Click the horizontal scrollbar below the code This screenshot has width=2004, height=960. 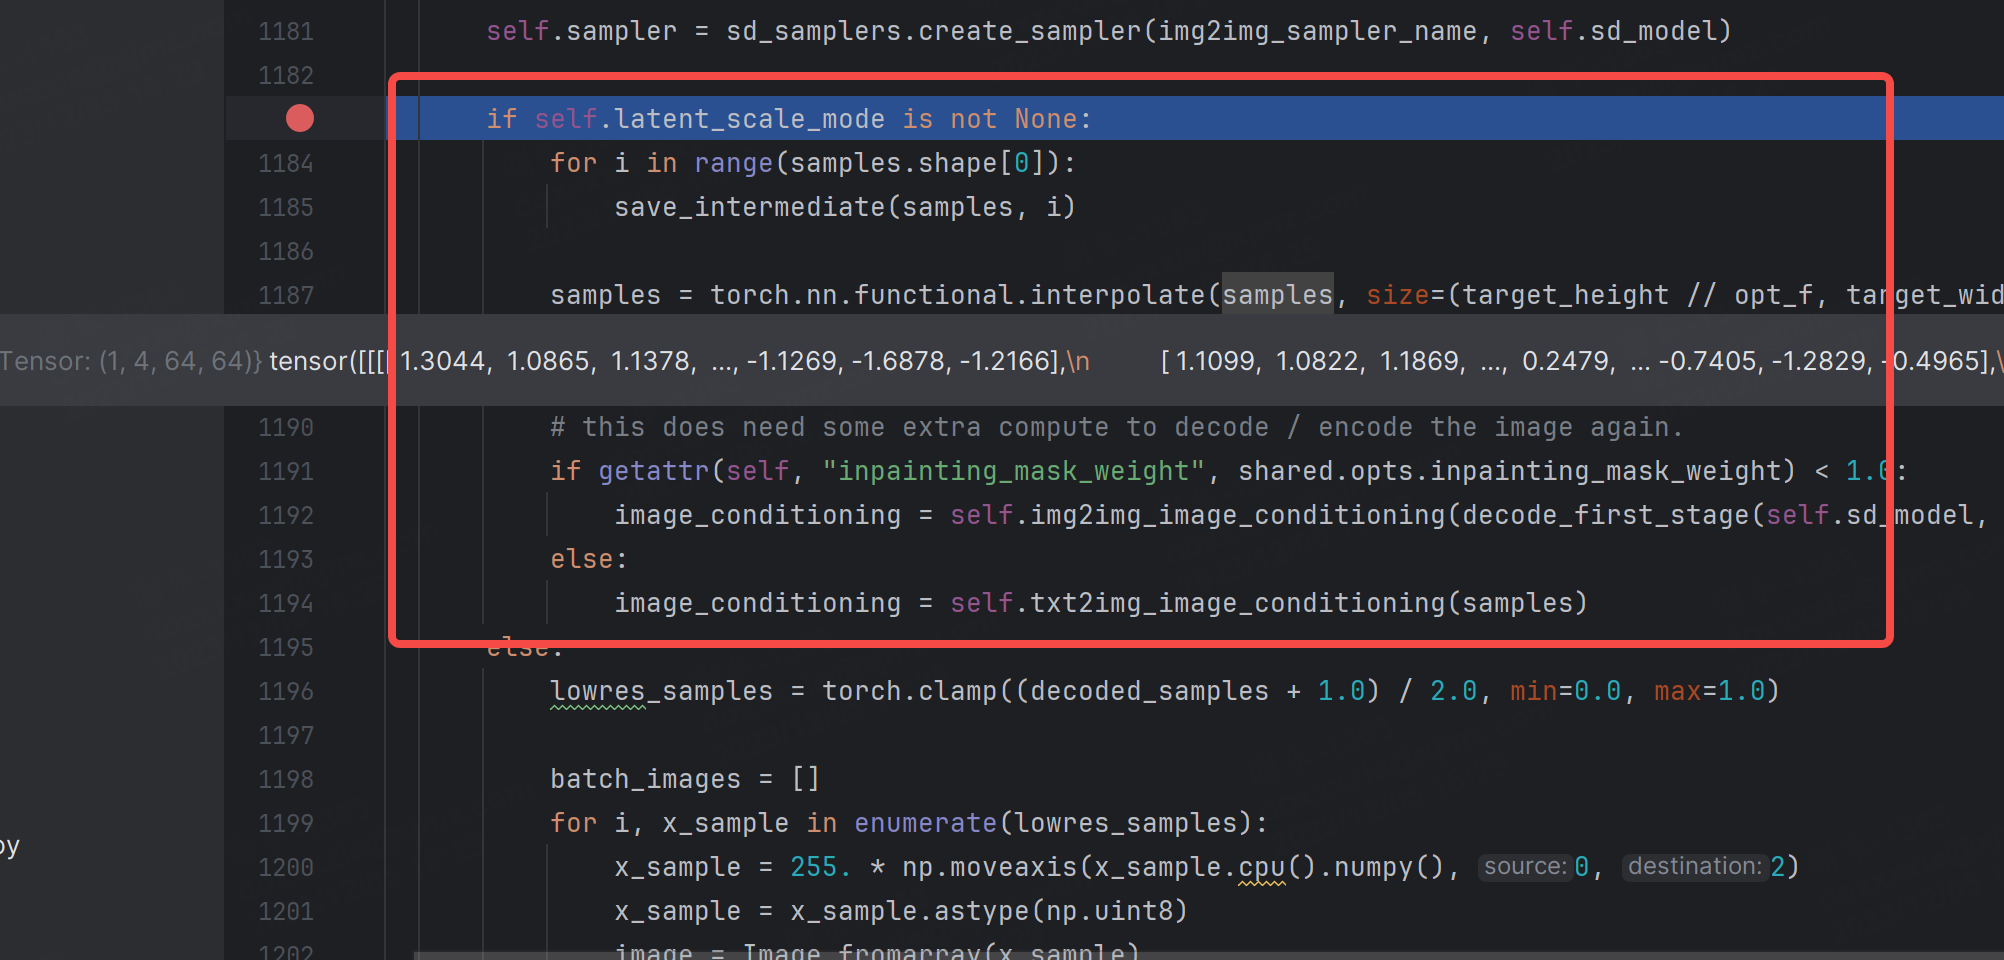pyautogui.click(x=1208, y=955)
